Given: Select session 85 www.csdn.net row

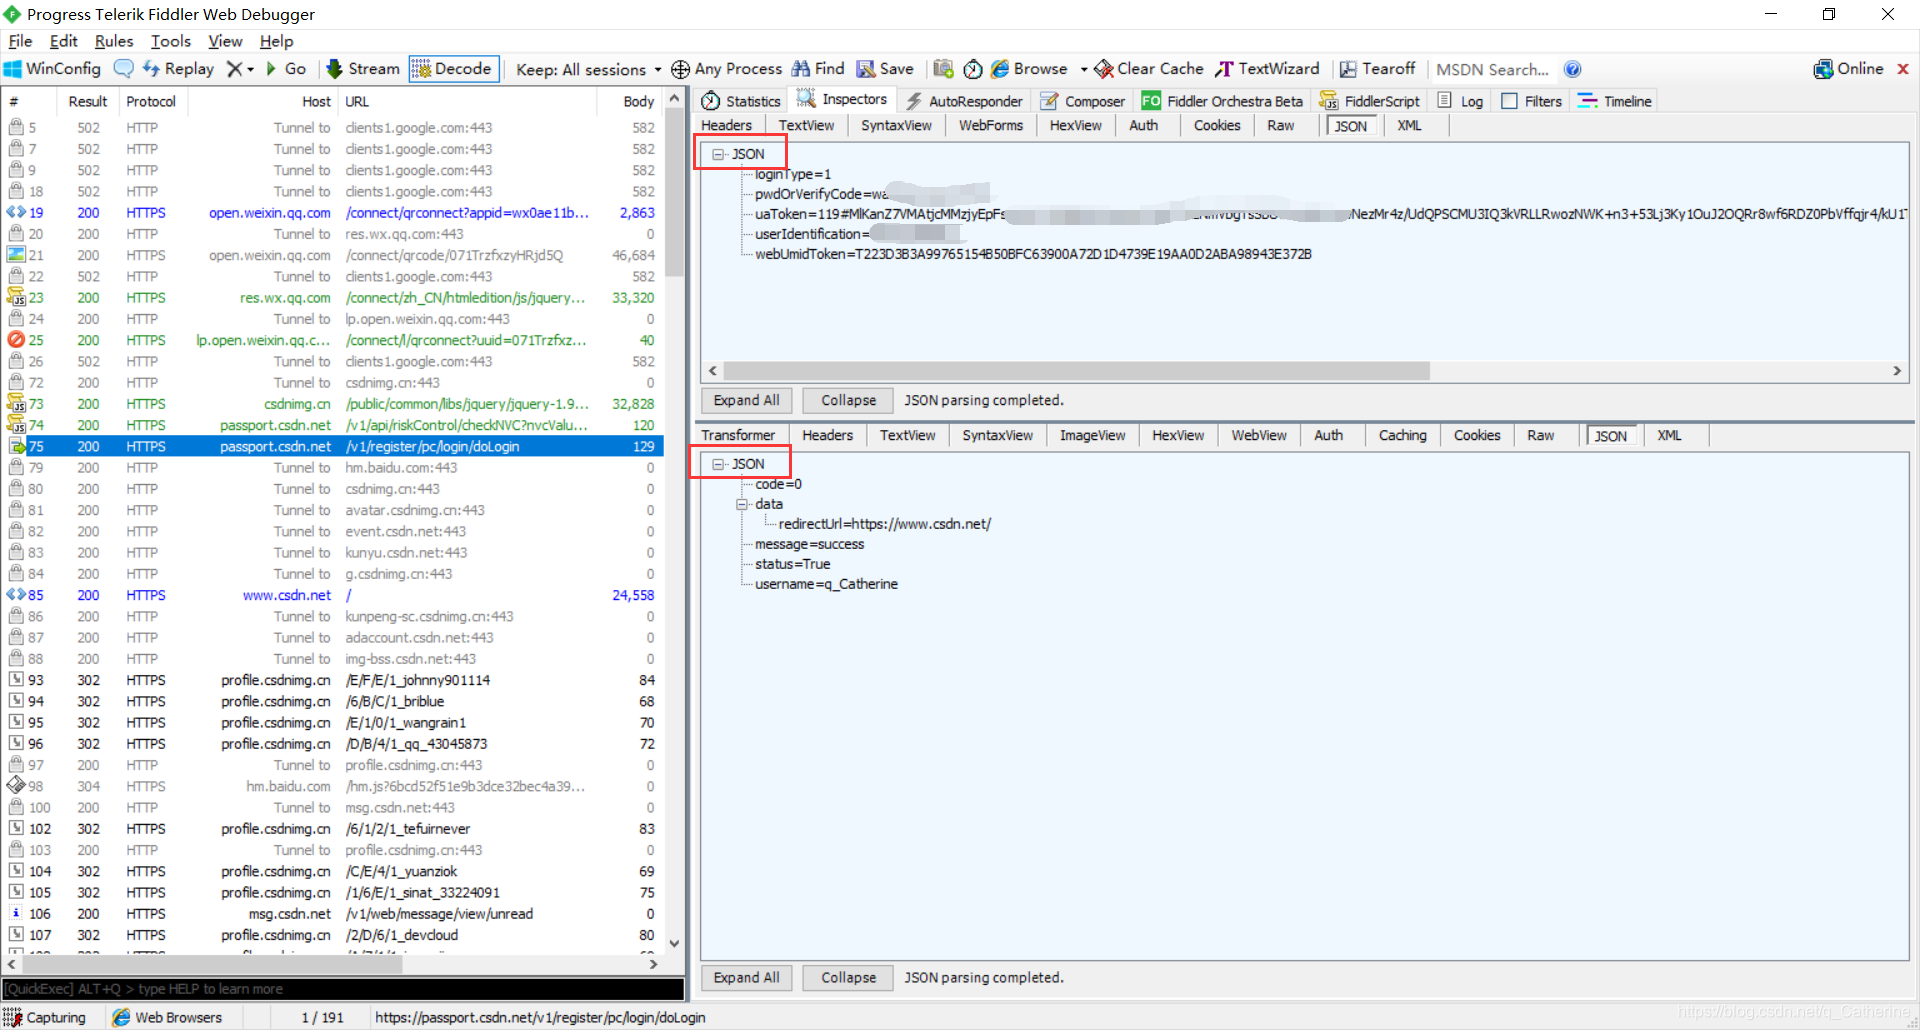Looking at the screenshot, I should click(333, 595).
